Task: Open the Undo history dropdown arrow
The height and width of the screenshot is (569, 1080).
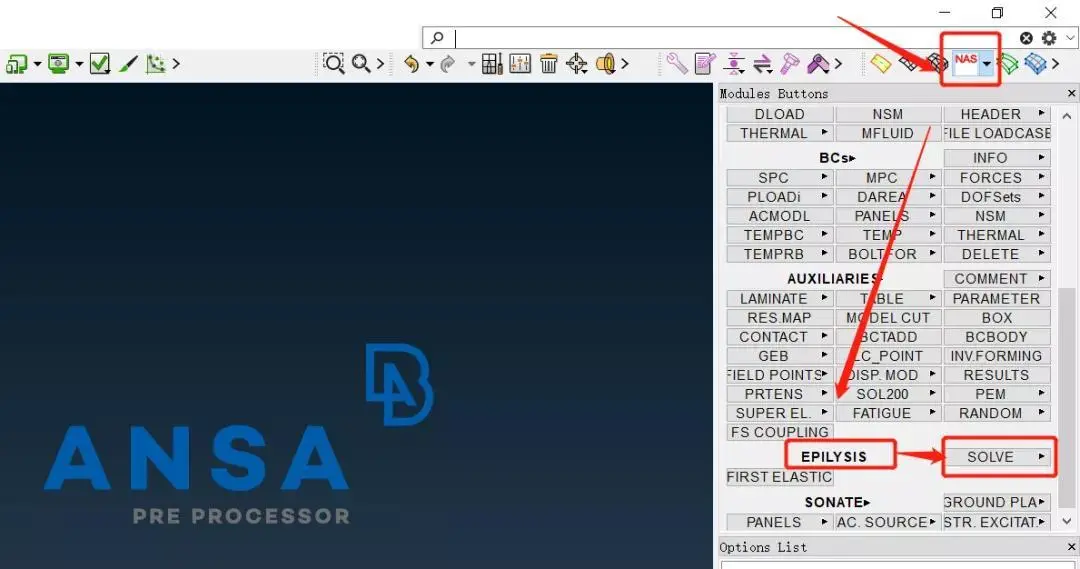Action: pyautogui.click(x=430, y=64)
